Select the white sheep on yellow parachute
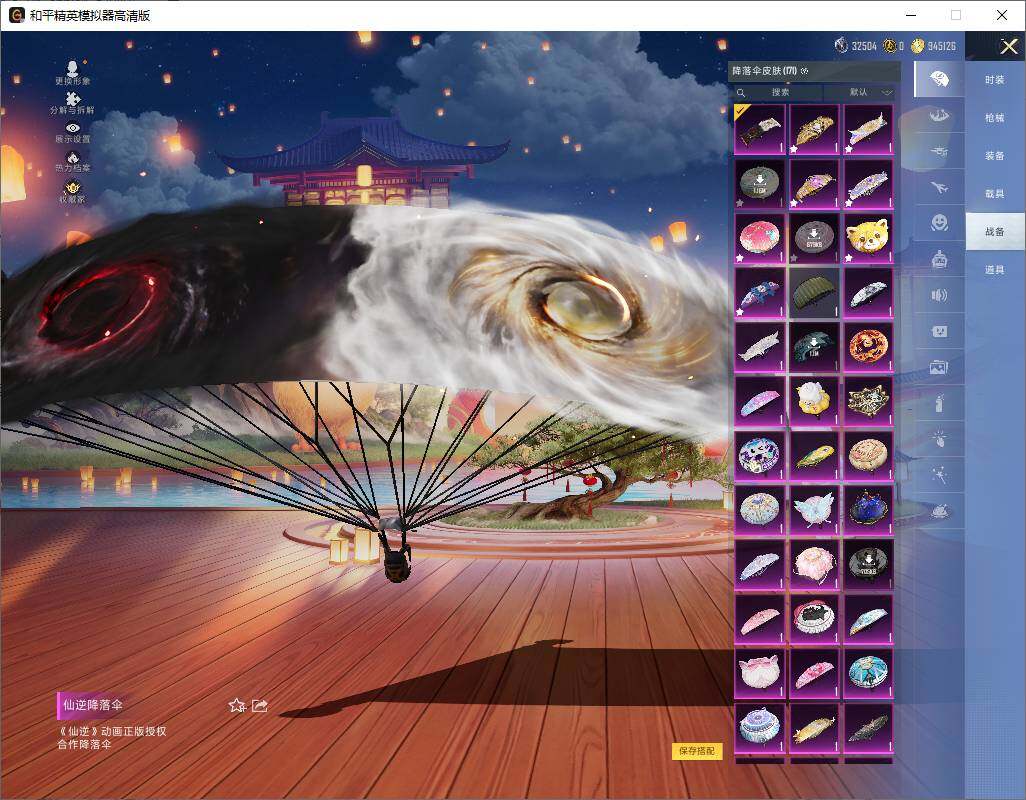This screenshot has width=1026, height=800. coord(814,401)
